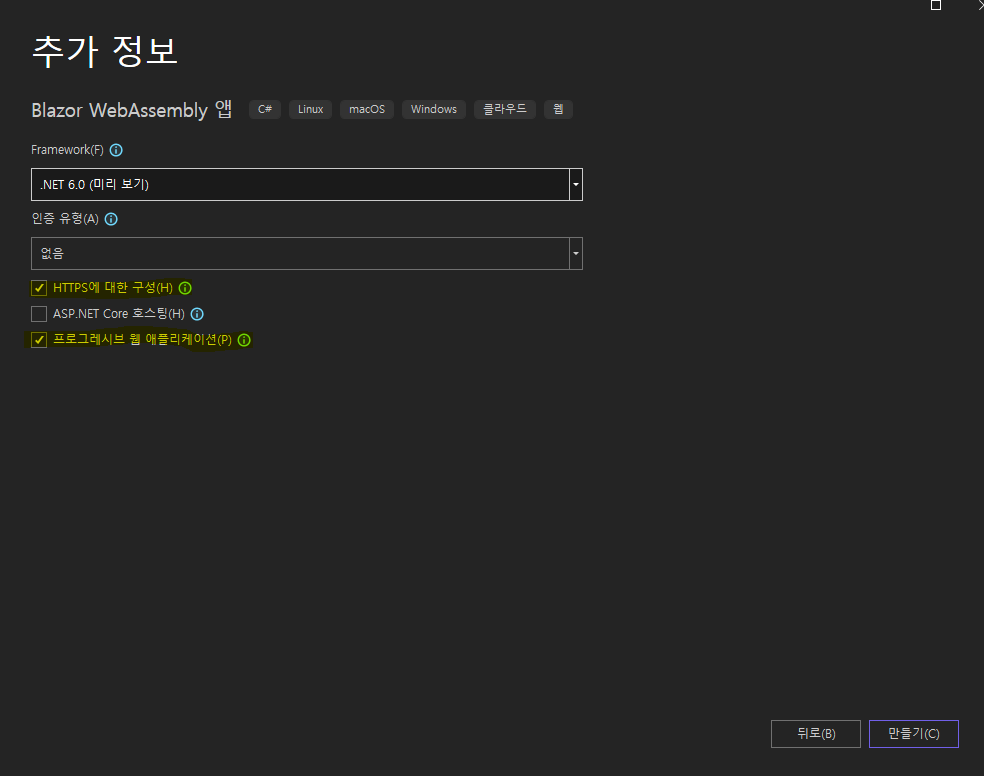984x776 pixels.
Task: Click the Linux tag
Action: pyautogui.click(x=311, y=109)
